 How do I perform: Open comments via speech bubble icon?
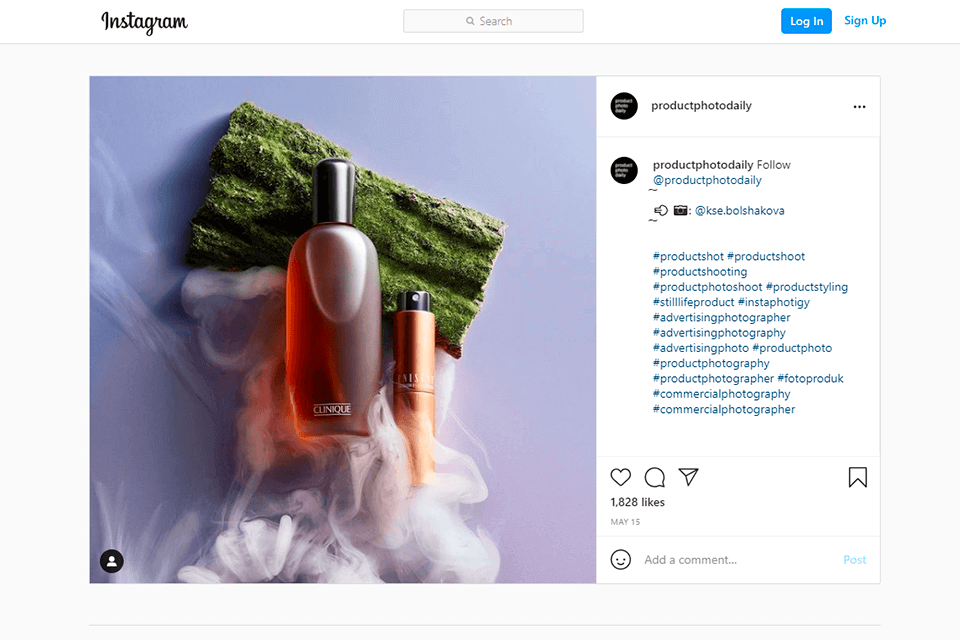click(x=654, y=477)
